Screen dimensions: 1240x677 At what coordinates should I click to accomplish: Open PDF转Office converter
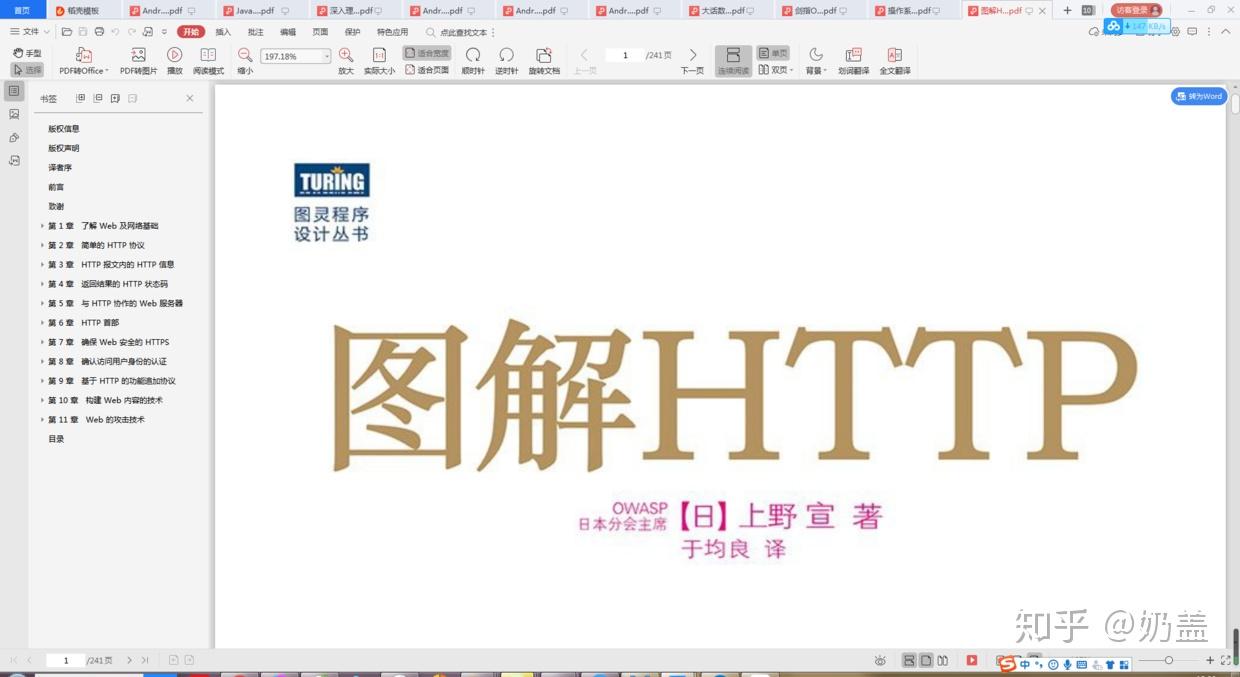point(84,61)
